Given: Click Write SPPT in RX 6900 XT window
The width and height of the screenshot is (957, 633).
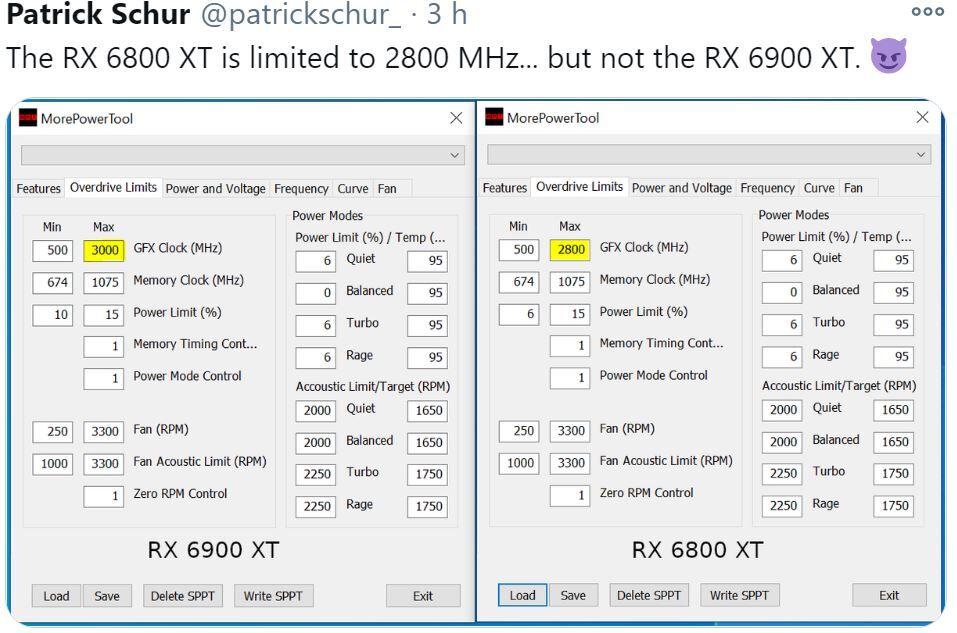Looking at the screenshot, I should pyautogui.click(x=273, y=596).
